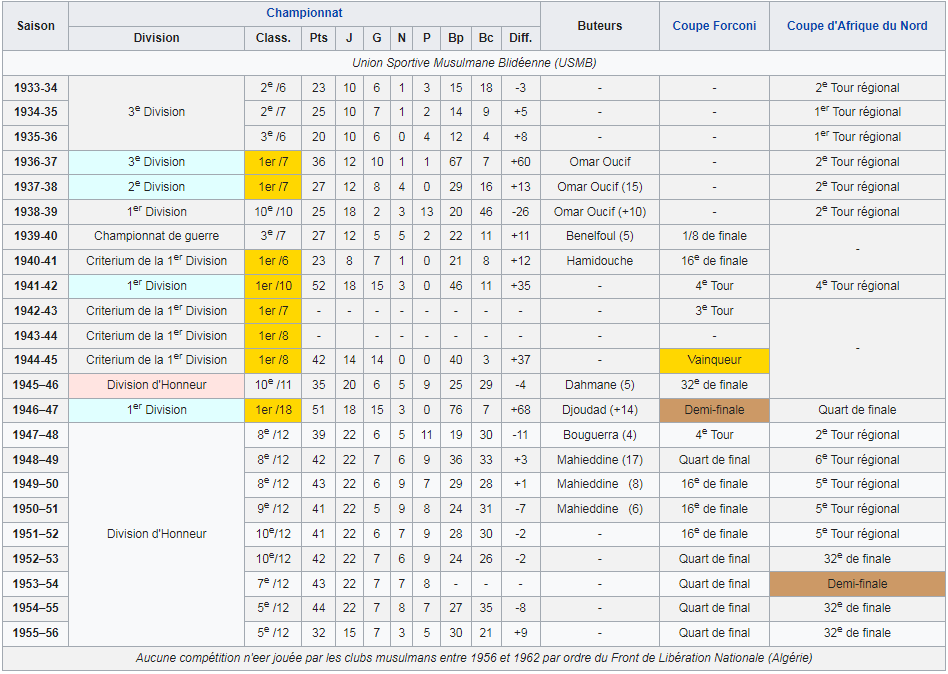Select the 1936-37 season cell
This screenshot has height=674, width=948.
36,162
